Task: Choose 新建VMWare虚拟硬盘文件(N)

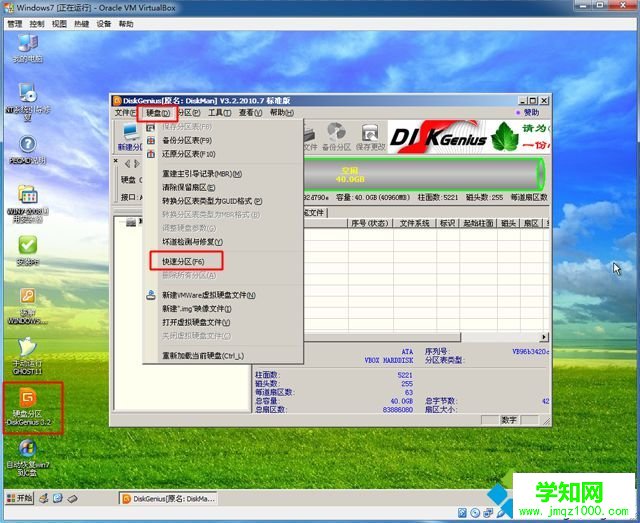Action: (x=223, y=295)
